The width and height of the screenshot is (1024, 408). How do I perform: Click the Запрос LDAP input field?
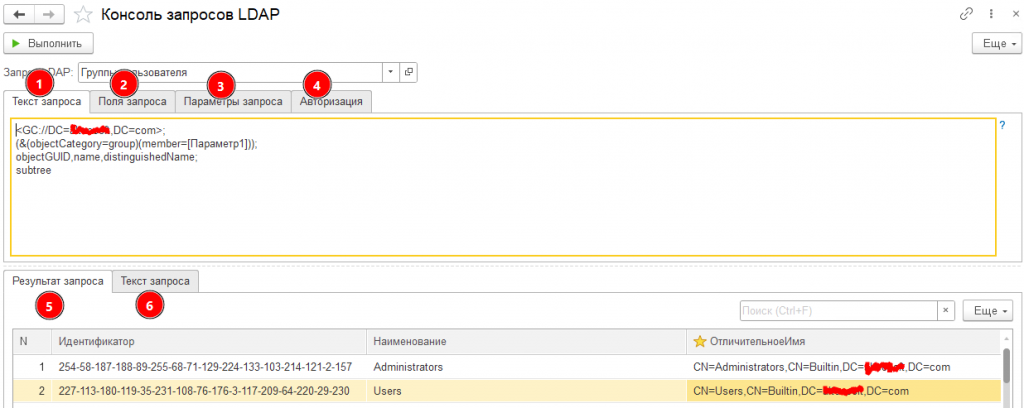230,72
